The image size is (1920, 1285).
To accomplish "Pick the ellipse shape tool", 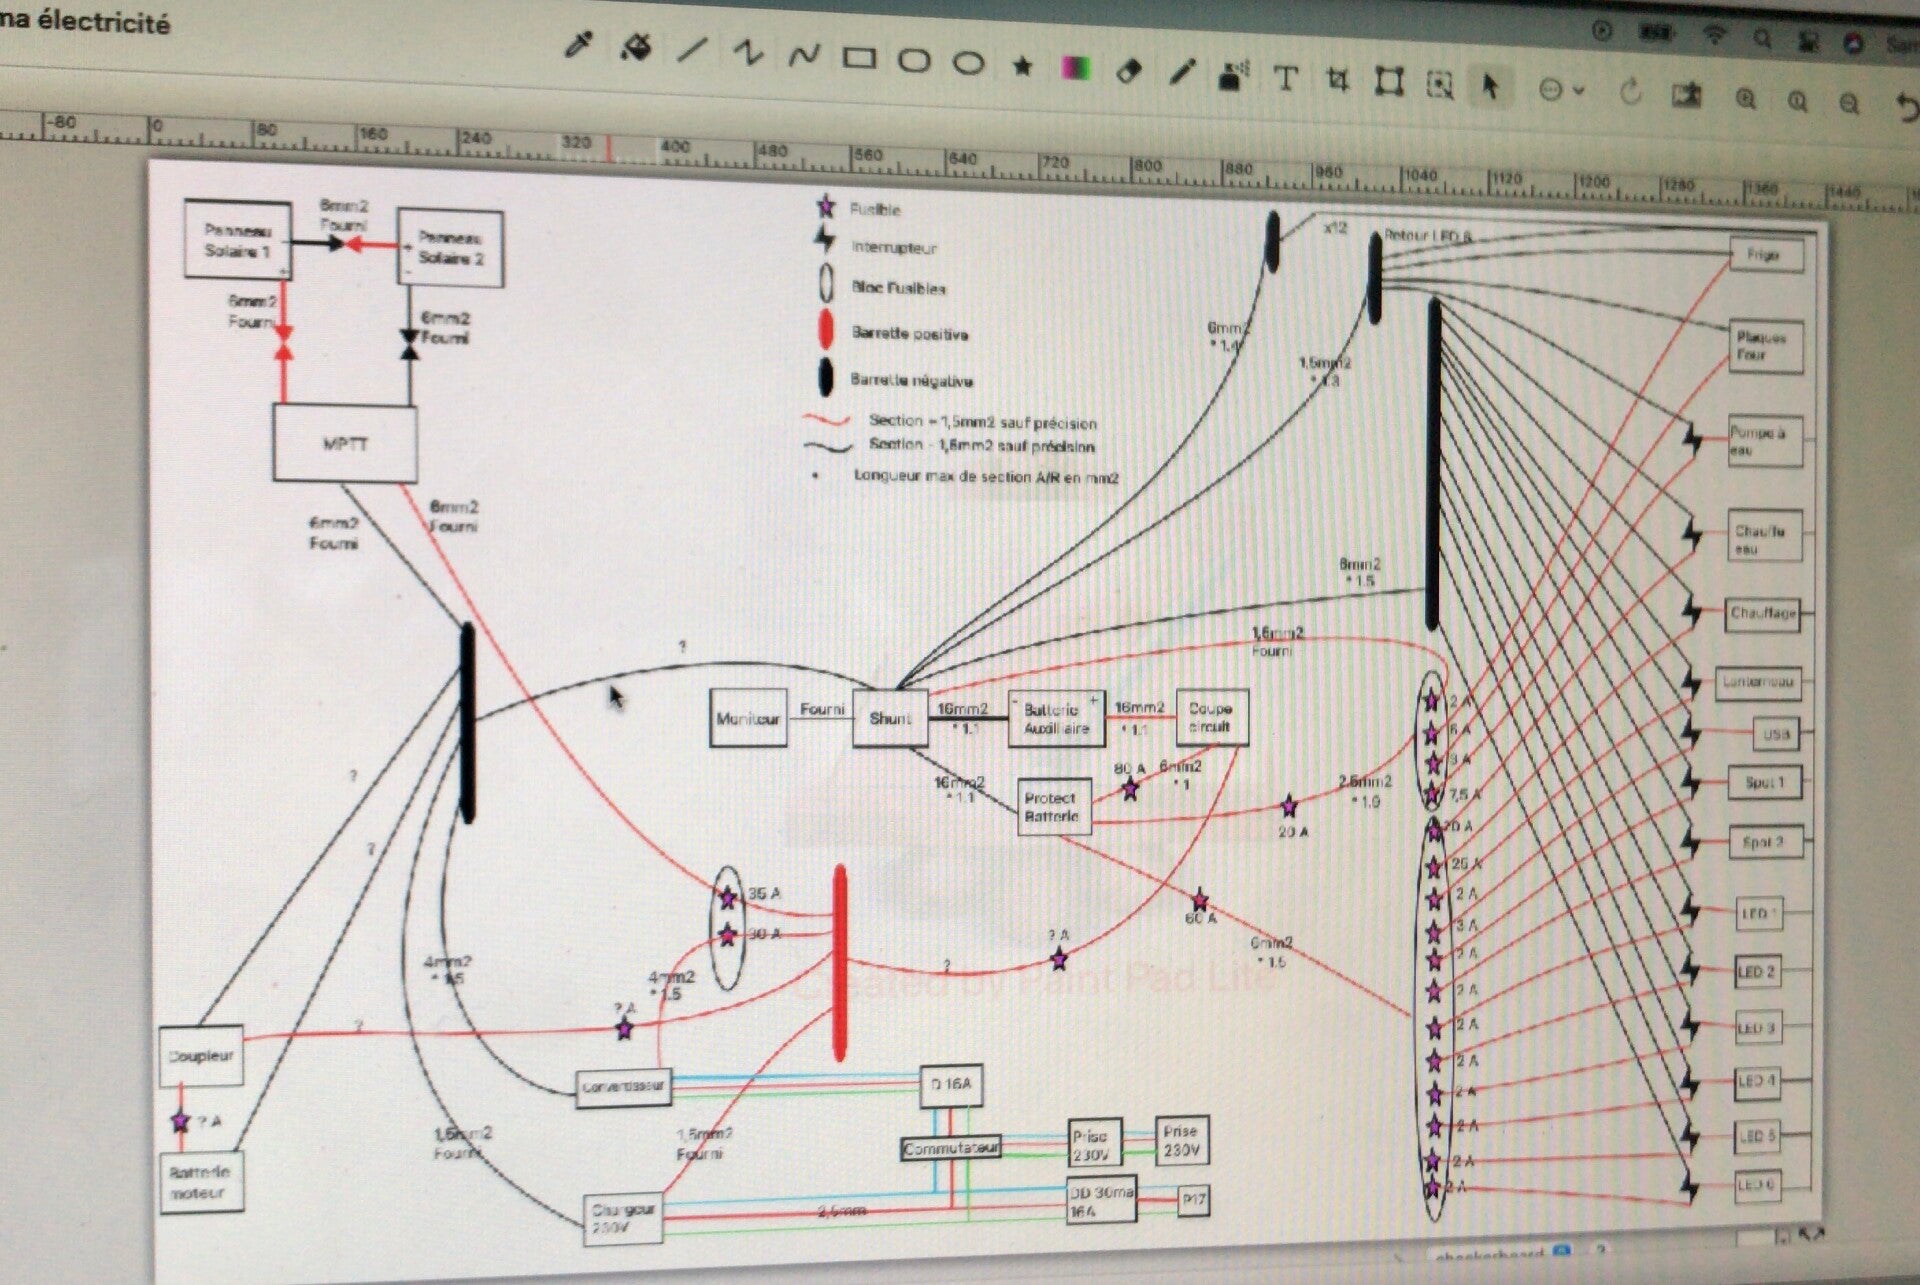I will pyautogui.click(x=967, y=64).
